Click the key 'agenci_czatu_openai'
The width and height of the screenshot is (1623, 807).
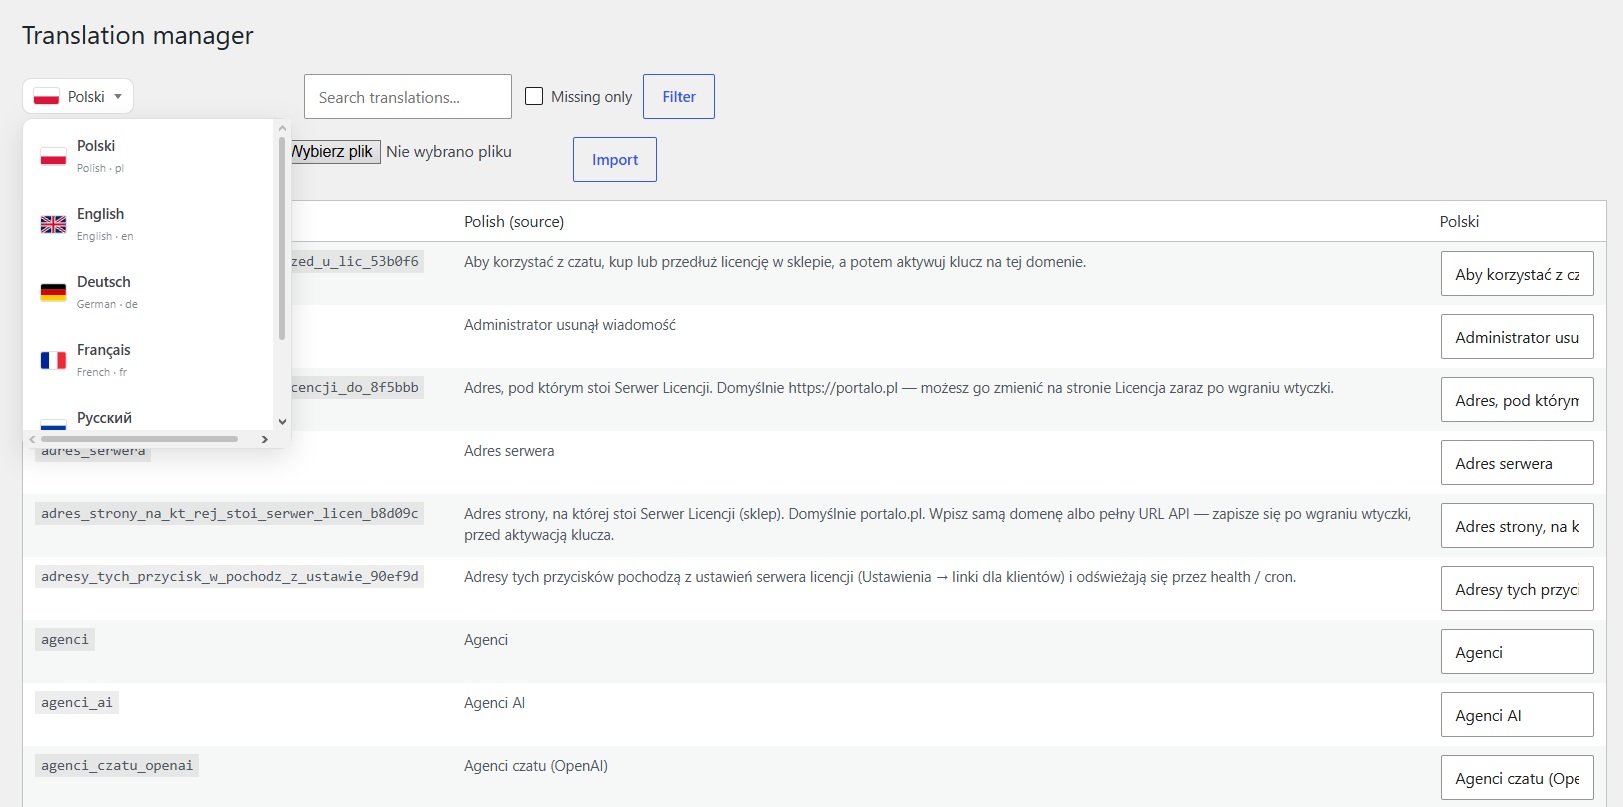(117, 765)
